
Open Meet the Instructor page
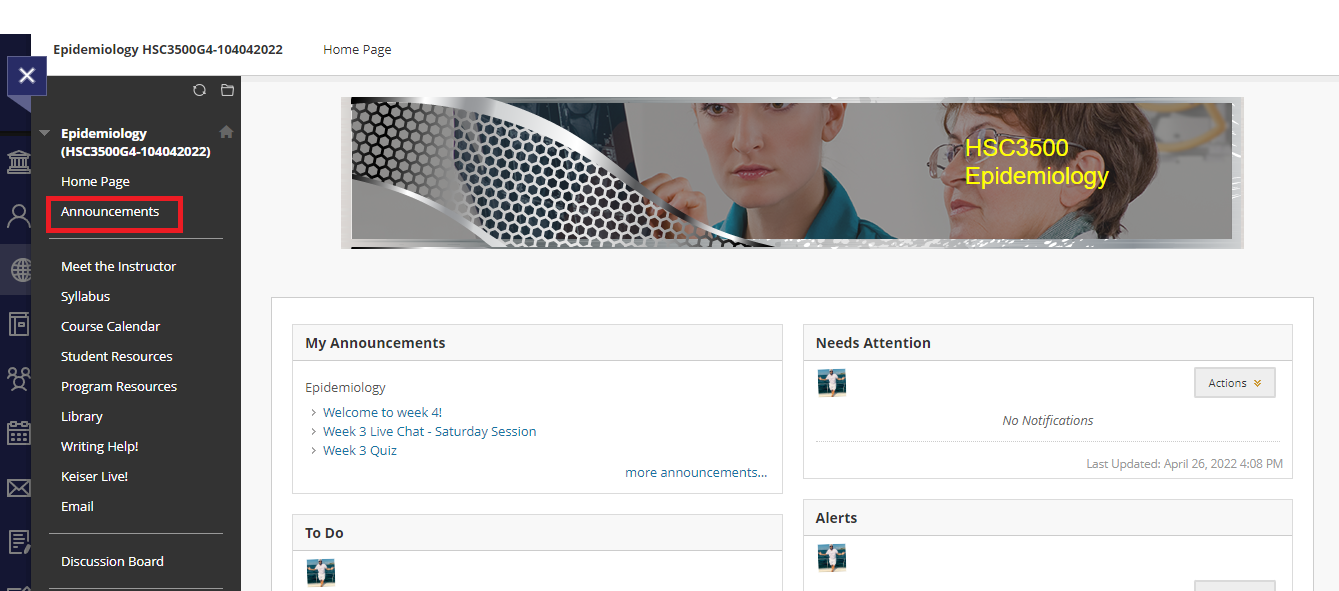pyautogui.click(x=118, y=266)
